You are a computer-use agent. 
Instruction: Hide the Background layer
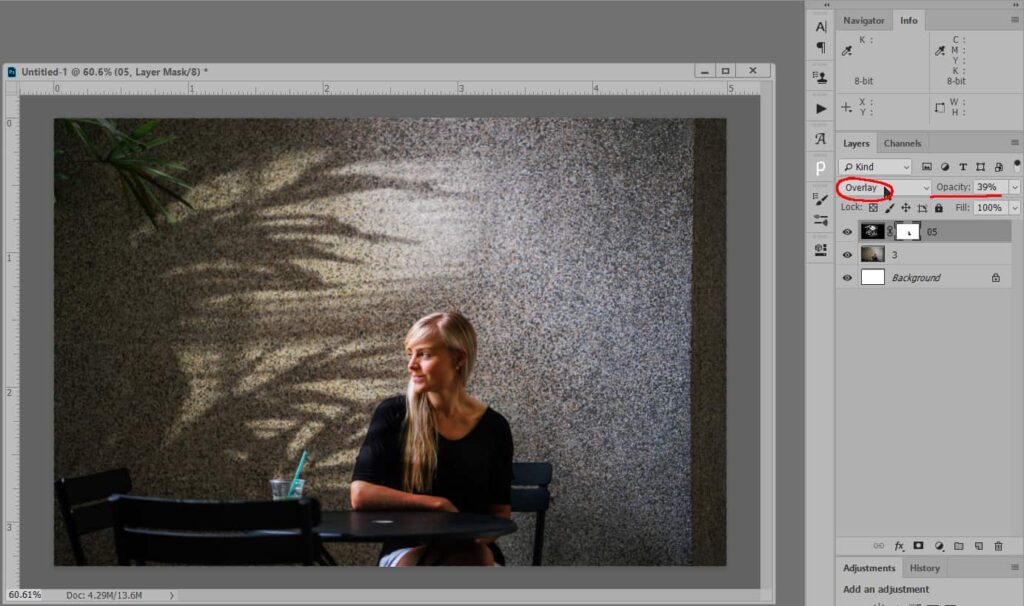point(848,278)
